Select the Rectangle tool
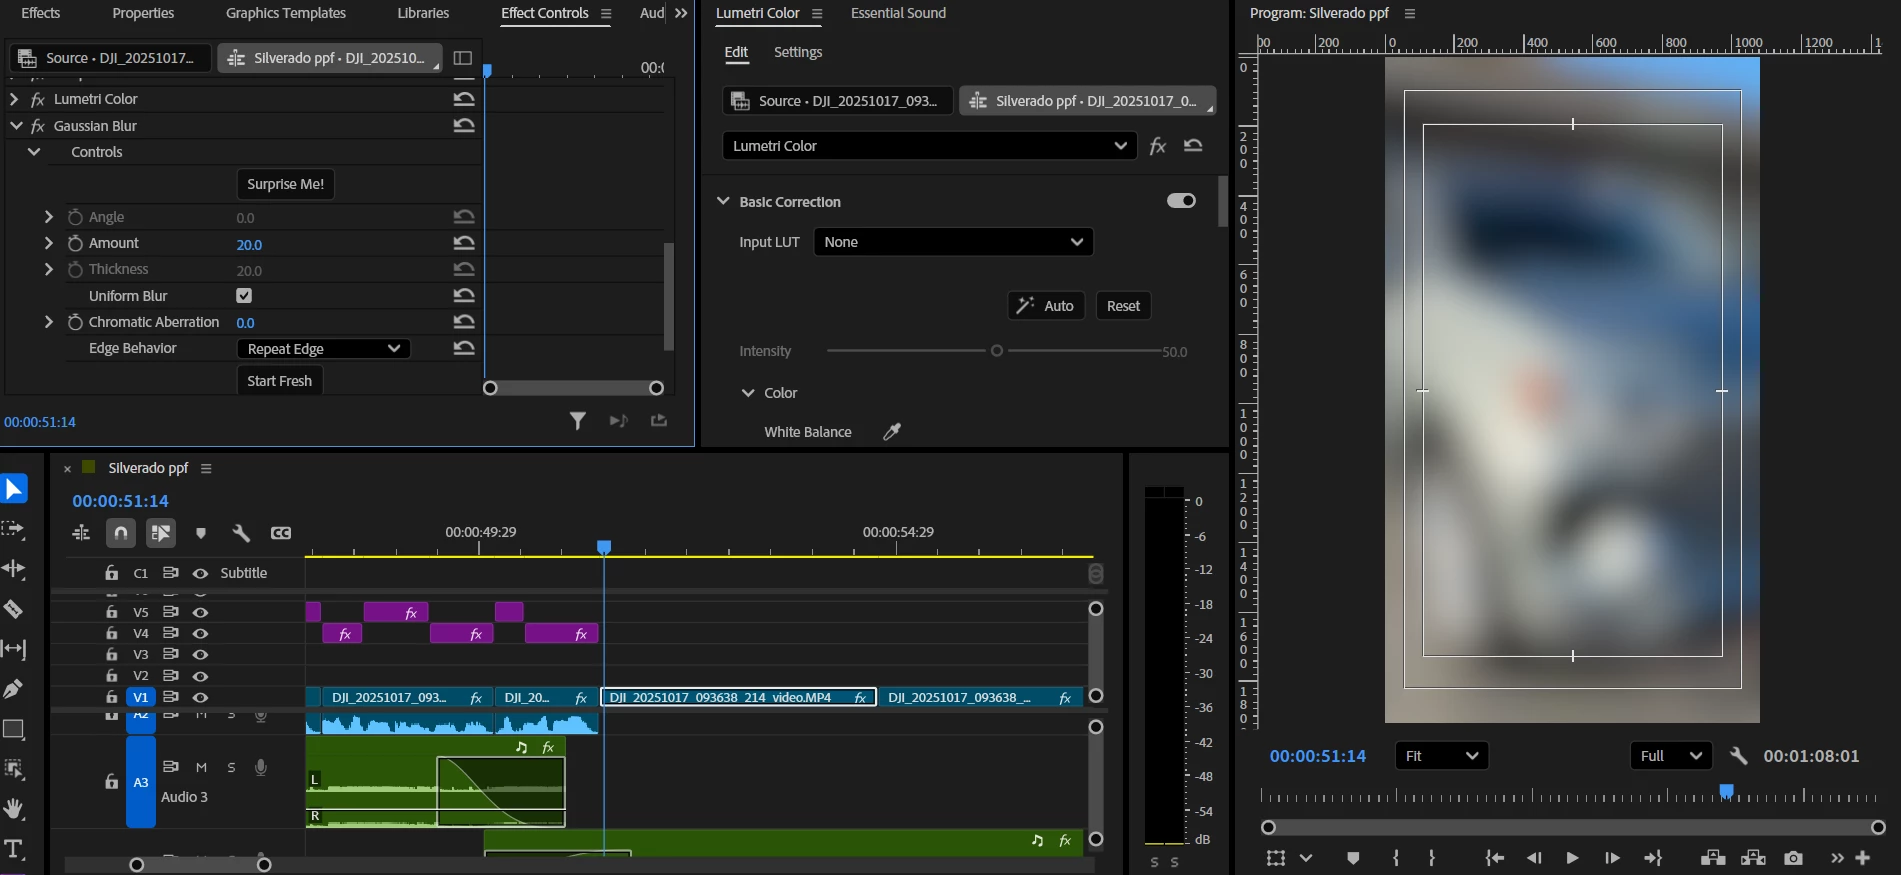1901x875 pixels. pyautogui.click(x=13, y=729)
